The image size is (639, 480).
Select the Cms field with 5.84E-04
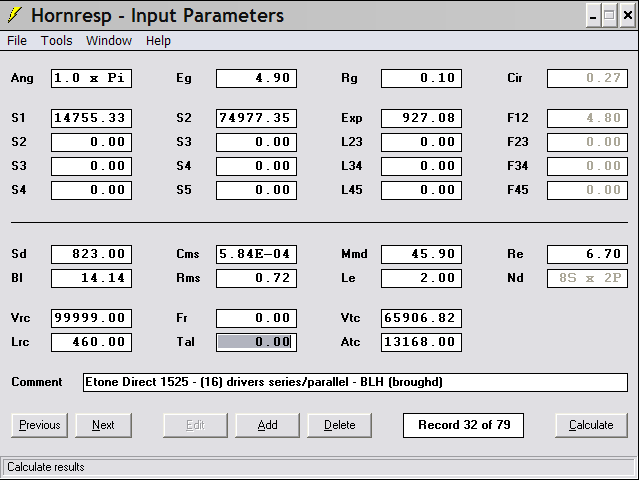coord(256,254)
